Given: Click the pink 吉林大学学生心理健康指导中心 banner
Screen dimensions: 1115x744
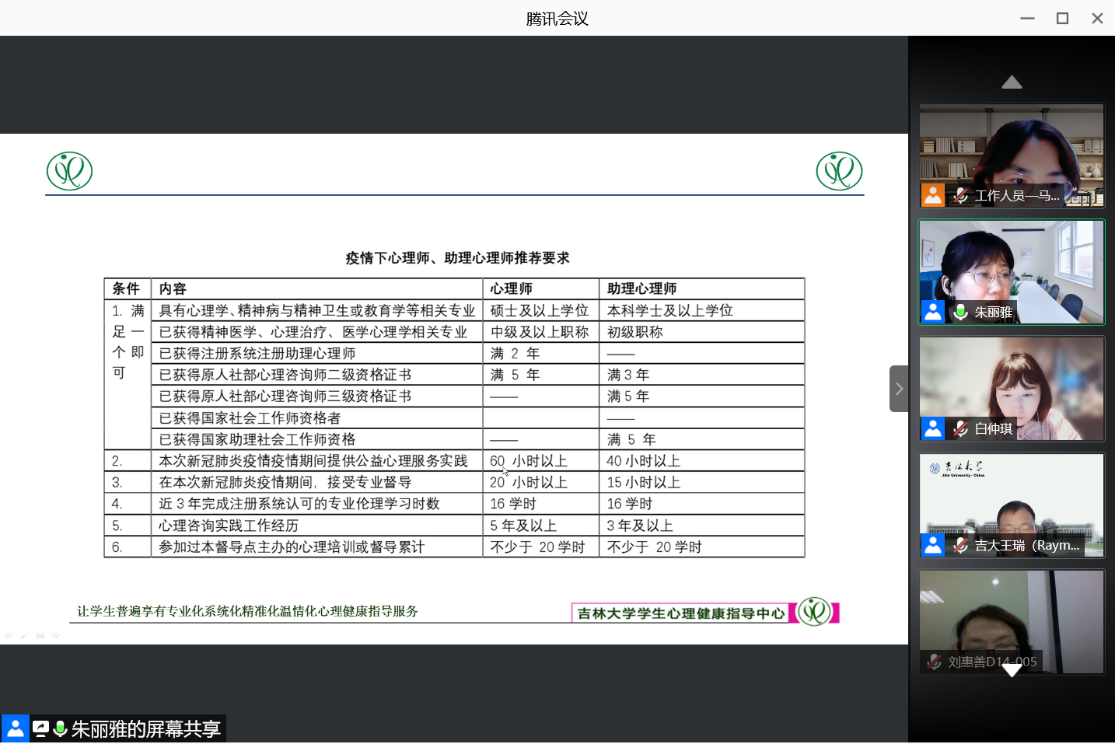Looking at the screenshot, I should pos(680,613).
